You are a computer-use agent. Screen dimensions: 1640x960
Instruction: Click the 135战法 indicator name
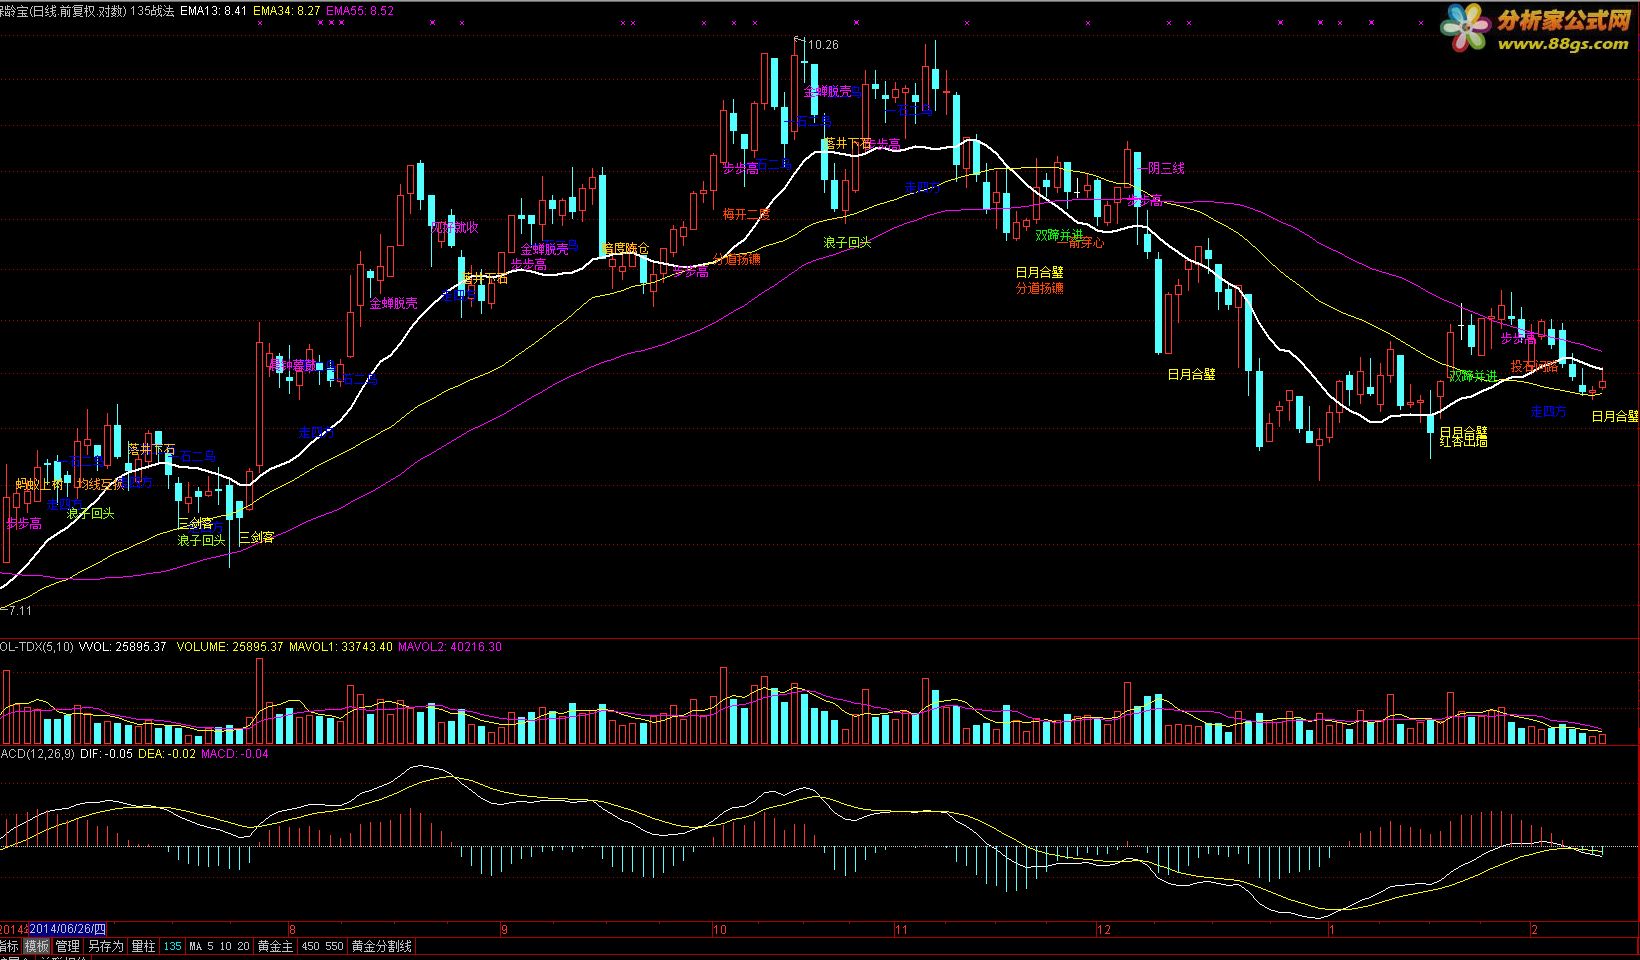tap(152, 11)
